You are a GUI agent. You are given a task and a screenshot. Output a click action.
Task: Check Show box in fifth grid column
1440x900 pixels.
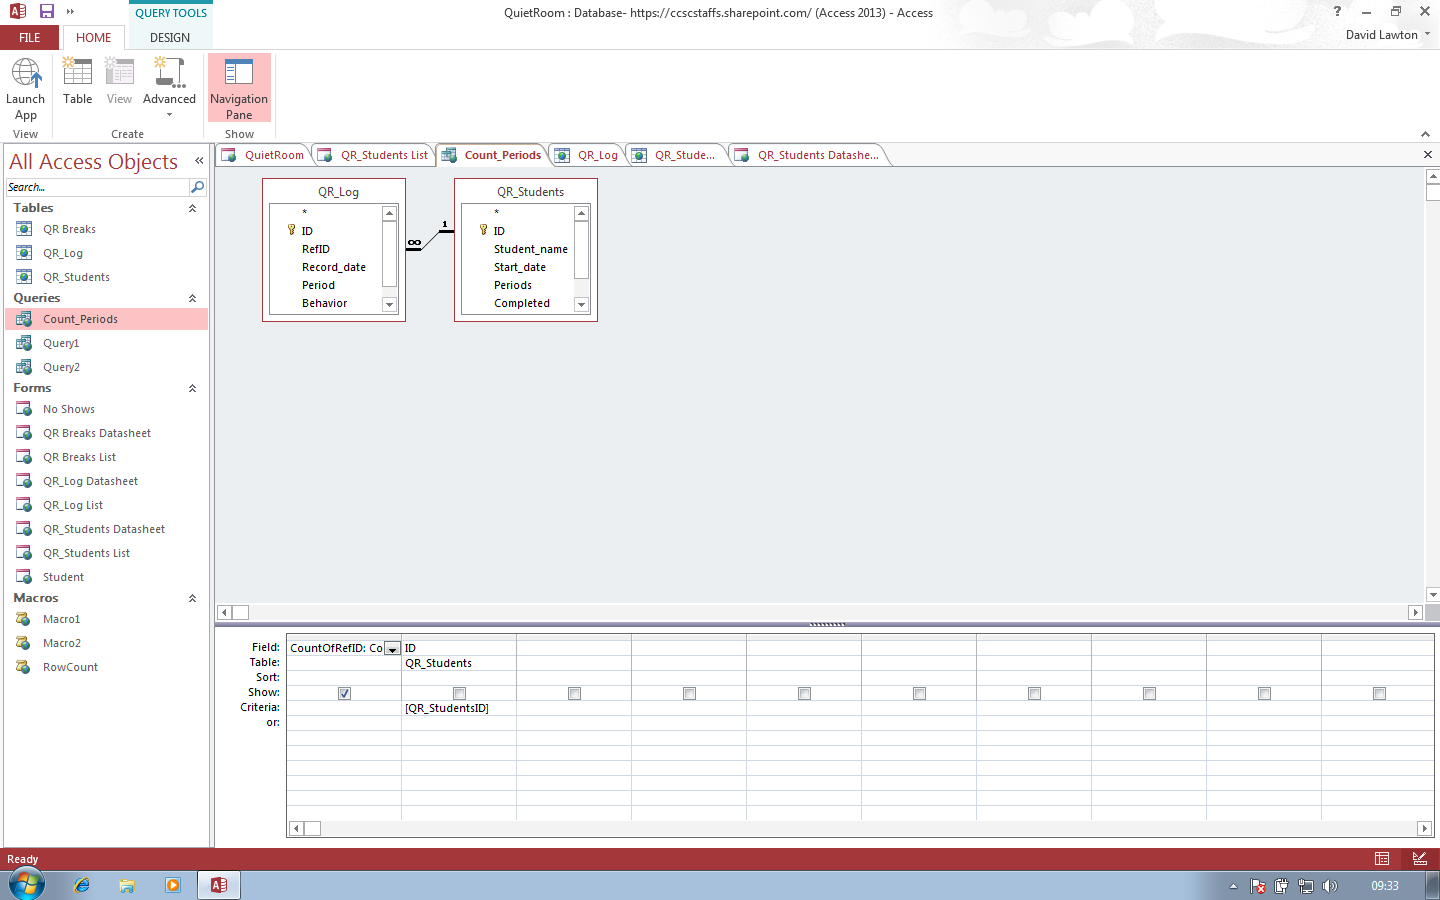coord(804,693)
